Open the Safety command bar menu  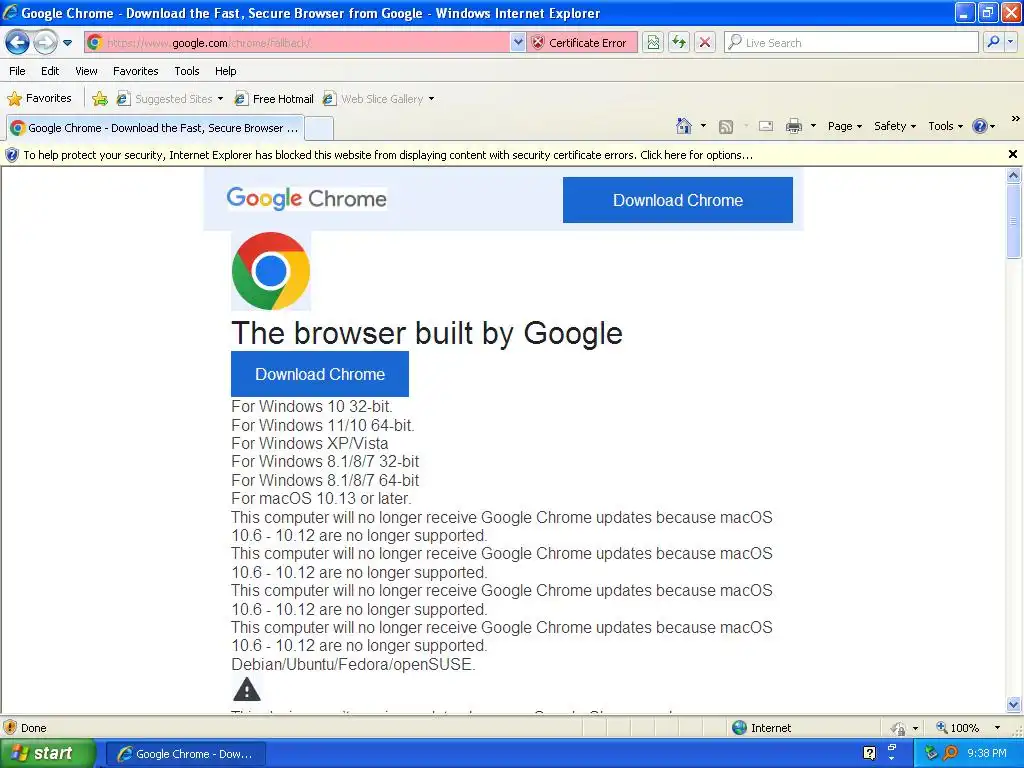click(895, 126)
